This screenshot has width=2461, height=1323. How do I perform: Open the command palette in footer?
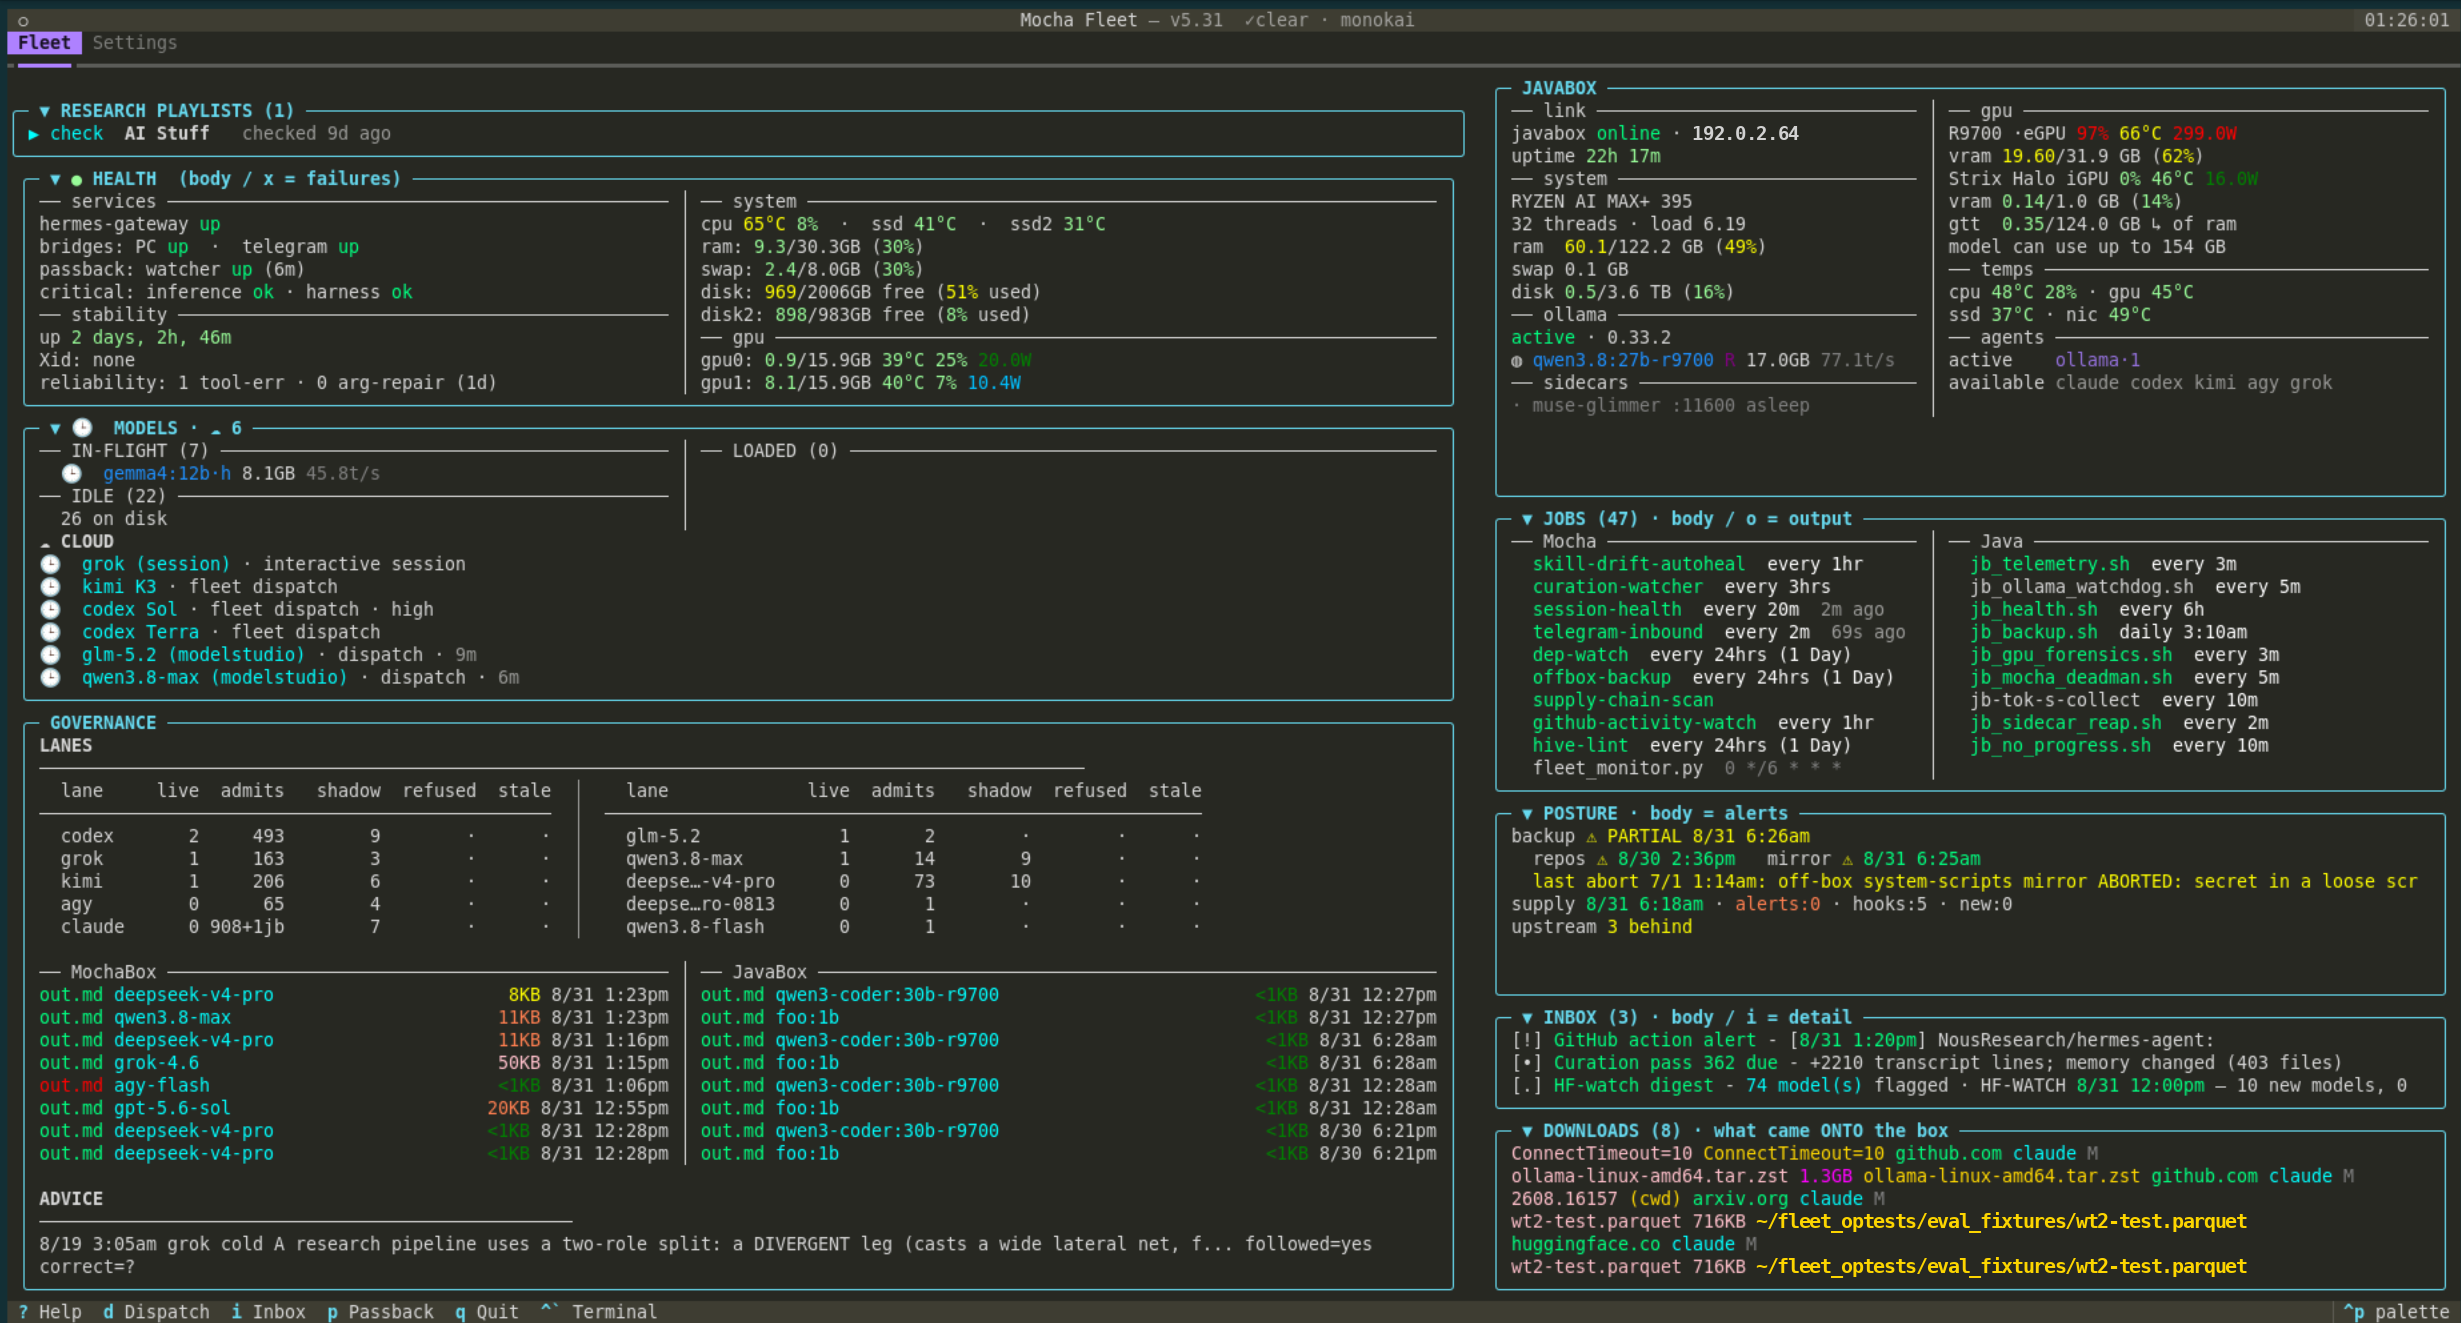tap(2397, 1312)
